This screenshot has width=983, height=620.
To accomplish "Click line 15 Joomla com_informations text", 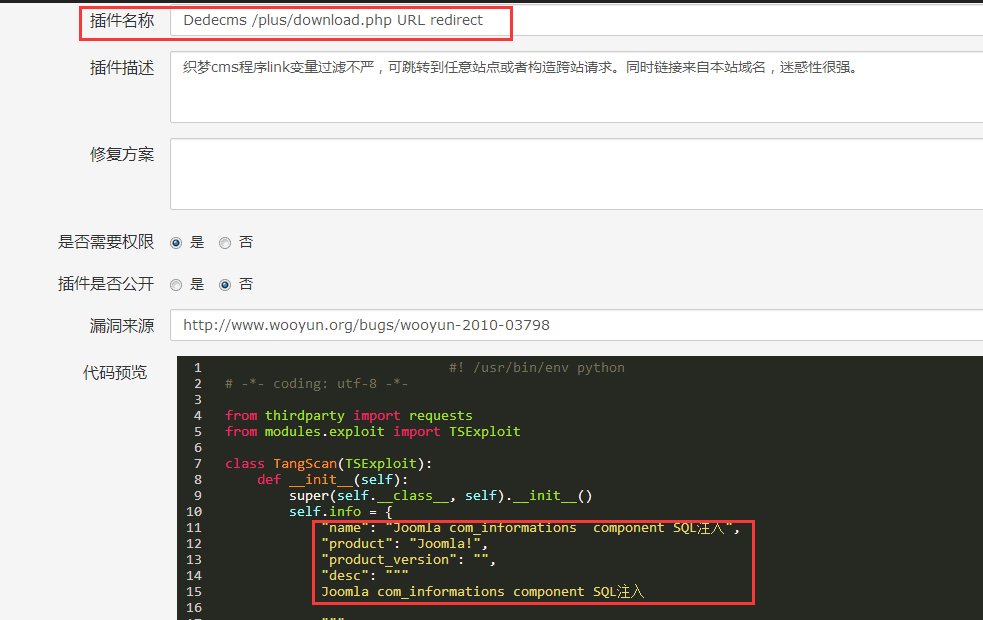I will (x=482, y=592).
